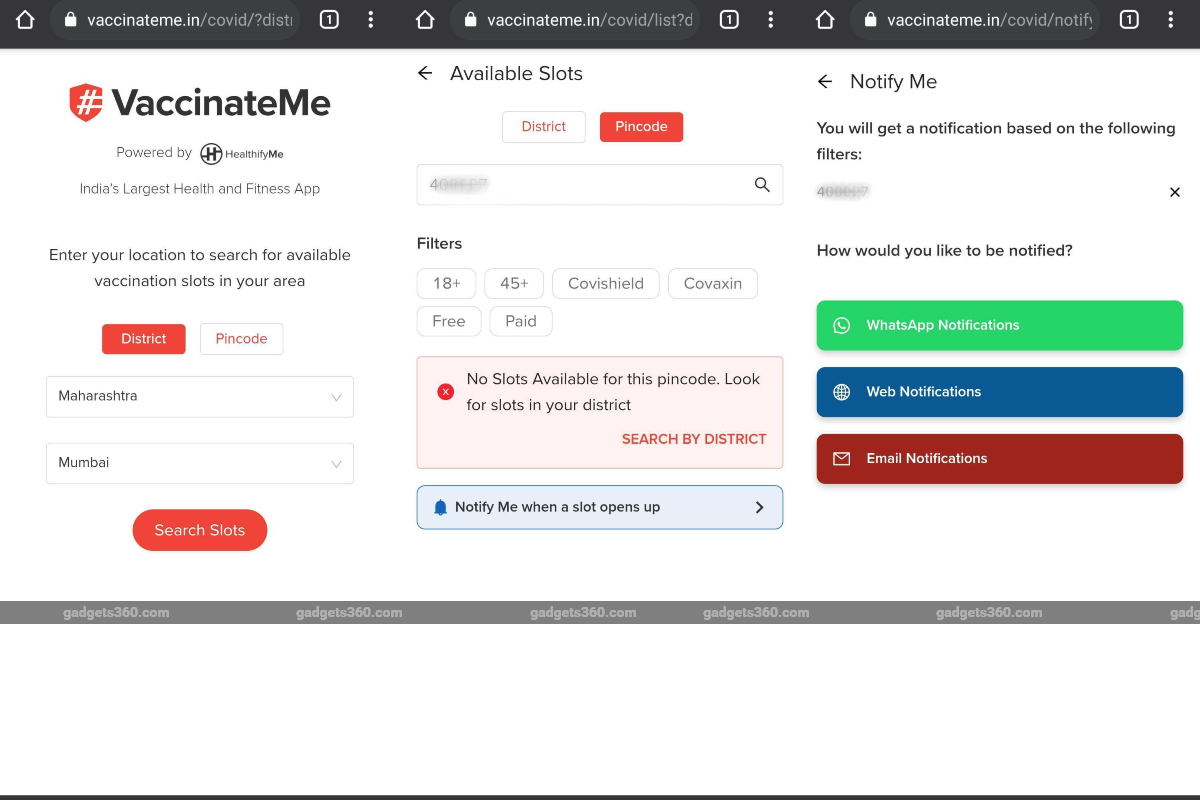Click the VaccinateMe shield logo
This screenshot has width=1200, height=800.
tap(86, 102)
